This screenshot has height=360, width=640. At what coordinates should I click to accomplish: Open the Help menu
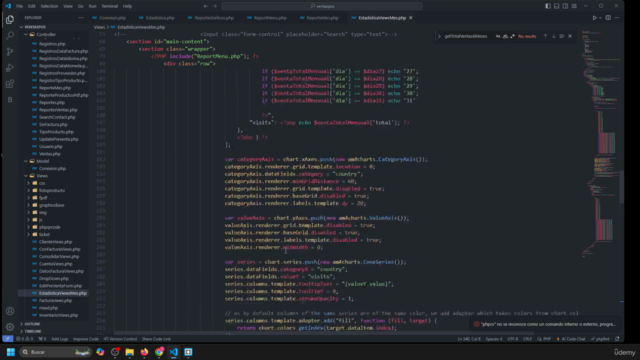click(x=127, y=6)
